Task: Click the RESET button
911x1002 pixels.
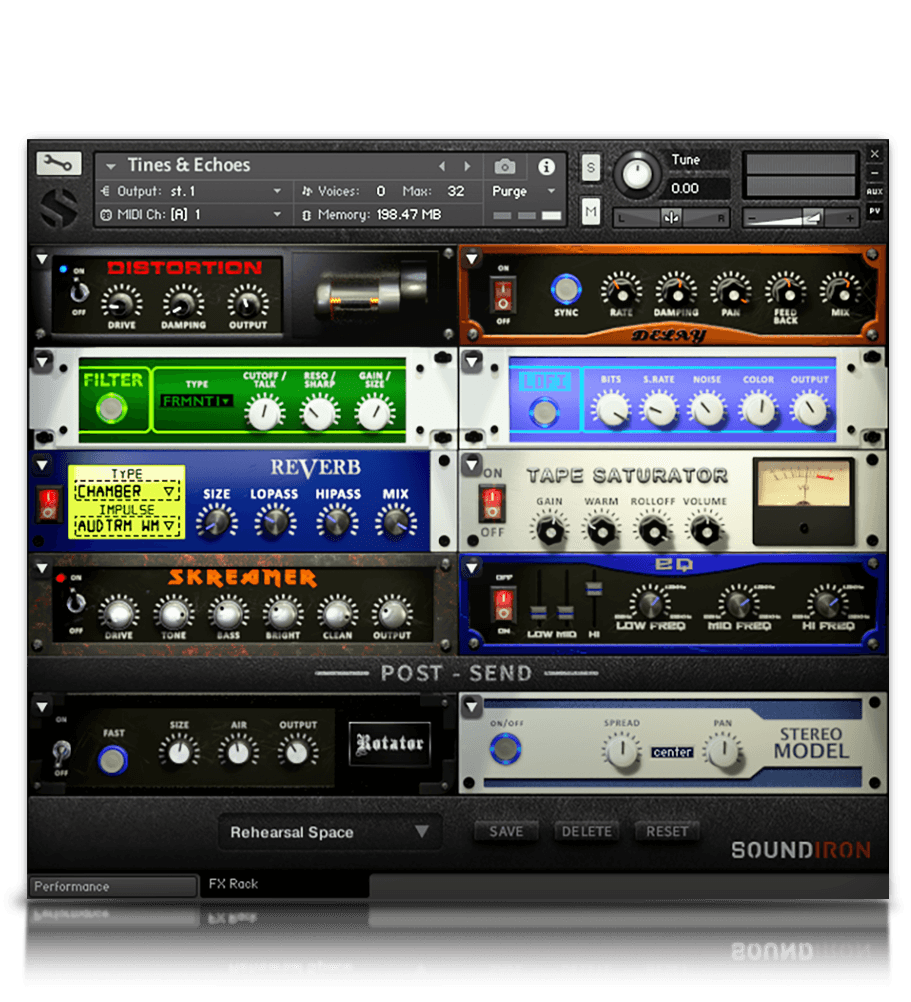Action: pyautogui.click(x=667, y=831)
